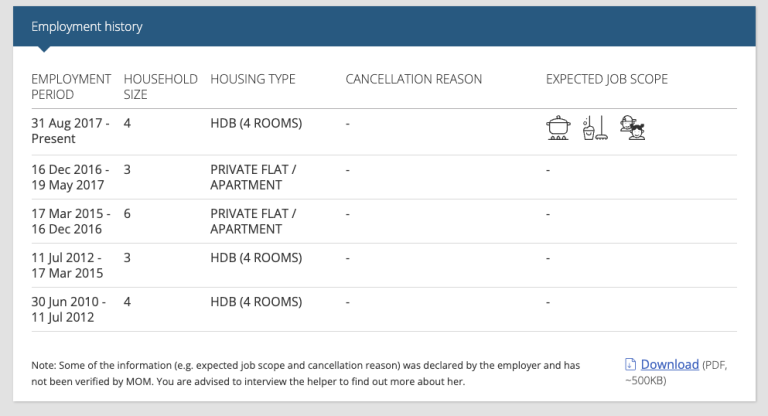Click household size 6 cell
Screen dimensions: 768x416
pos(127,214)
